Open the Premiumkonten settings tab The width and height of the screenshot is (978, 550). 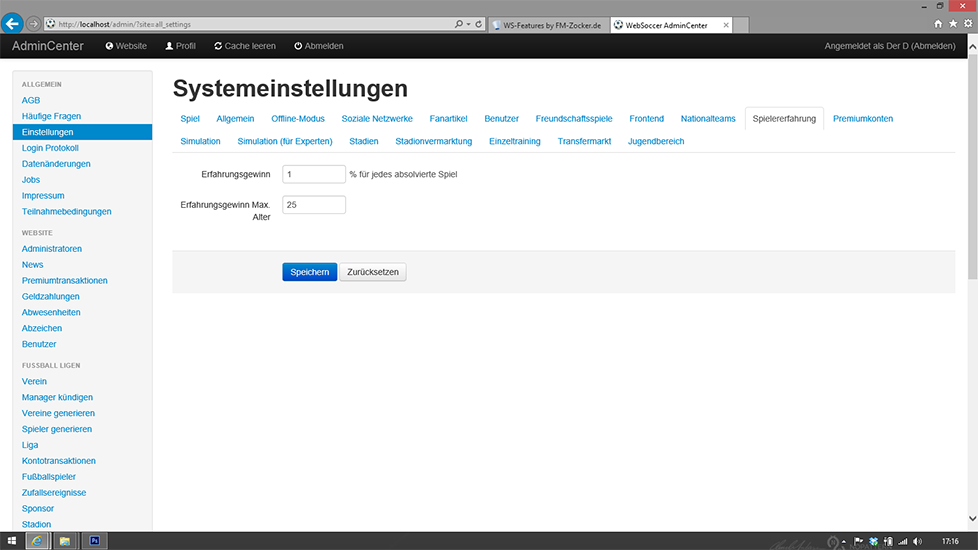(x=862, y=118)
